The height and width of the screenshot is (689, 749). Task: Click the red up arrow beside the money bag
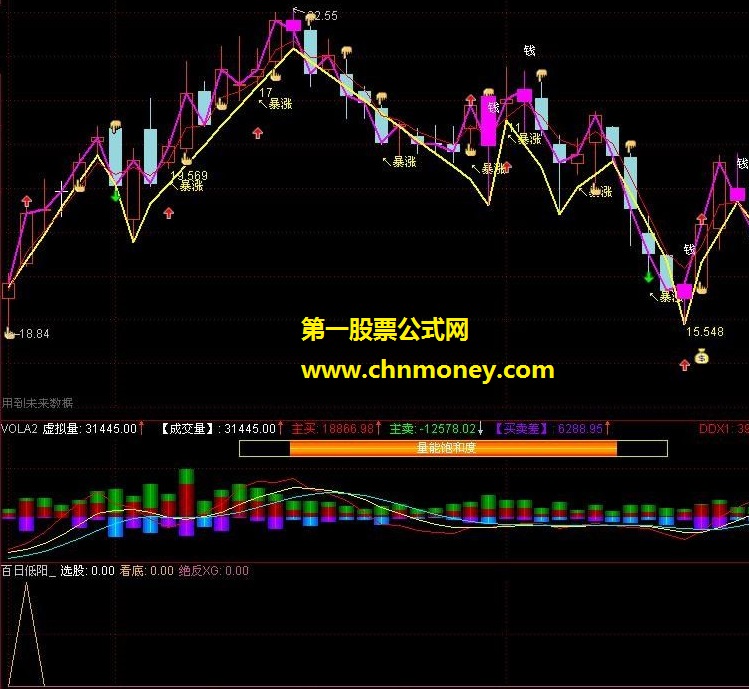click(685, 365)
